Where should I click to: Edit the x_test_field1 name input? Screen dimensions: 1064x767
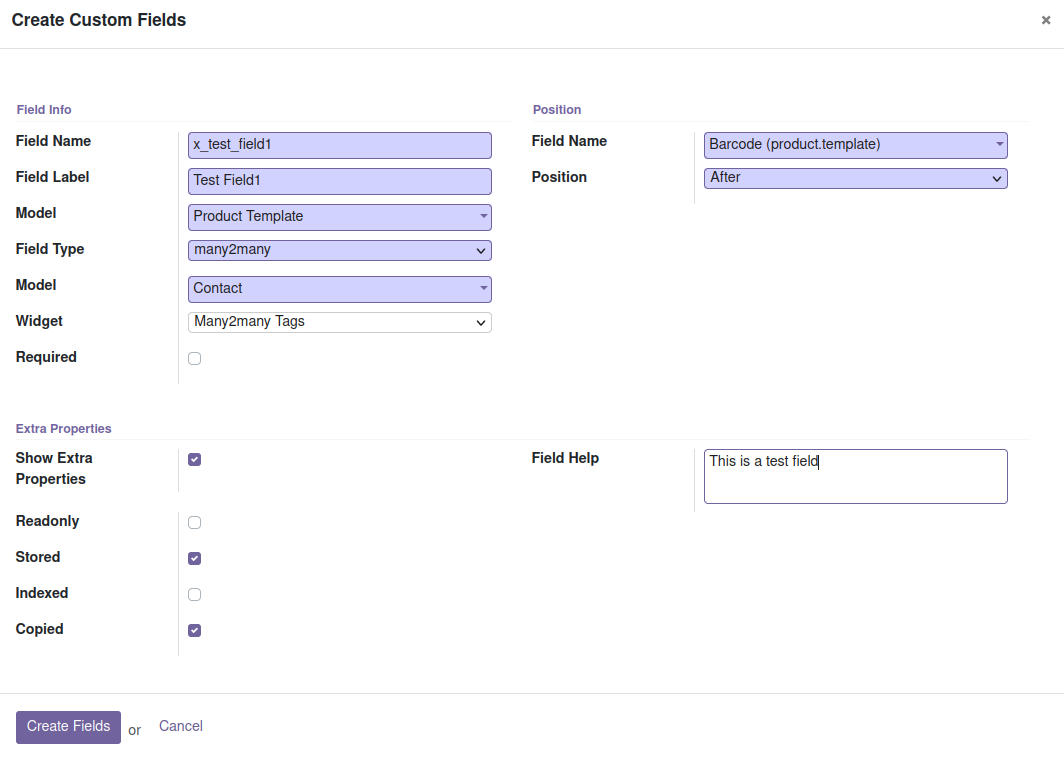(340, 145)
